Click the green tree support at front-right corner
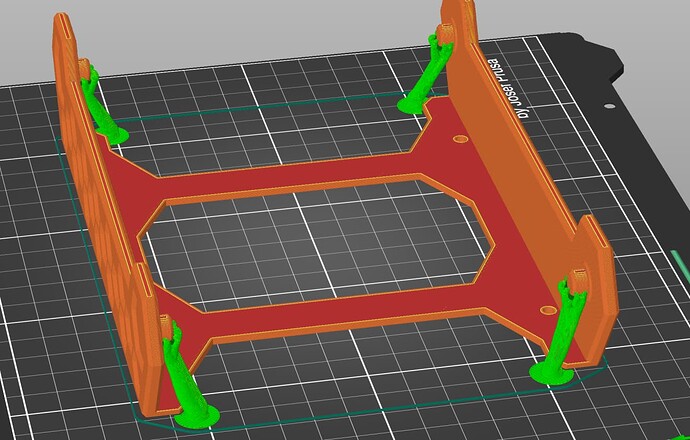This screenshot has height=440, width=690. point(560,334)
